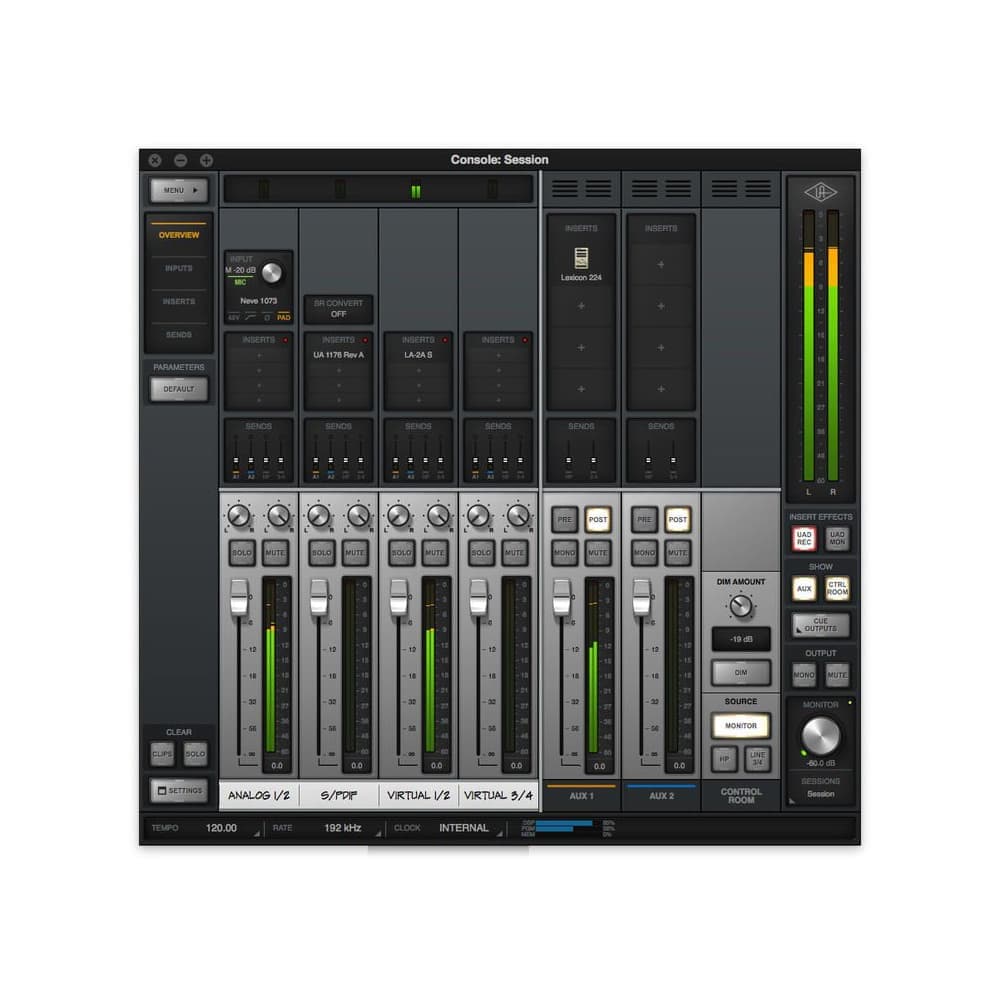Open the sample RATE 192 kHz menu
This screenshot has height=1000, width=1000.
click(342, 828)
